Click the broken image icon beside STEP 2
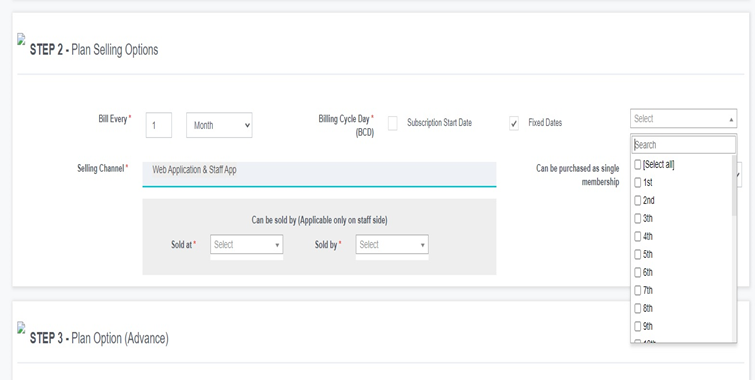This screenshot has height=380, width=755. click(21, 39)
